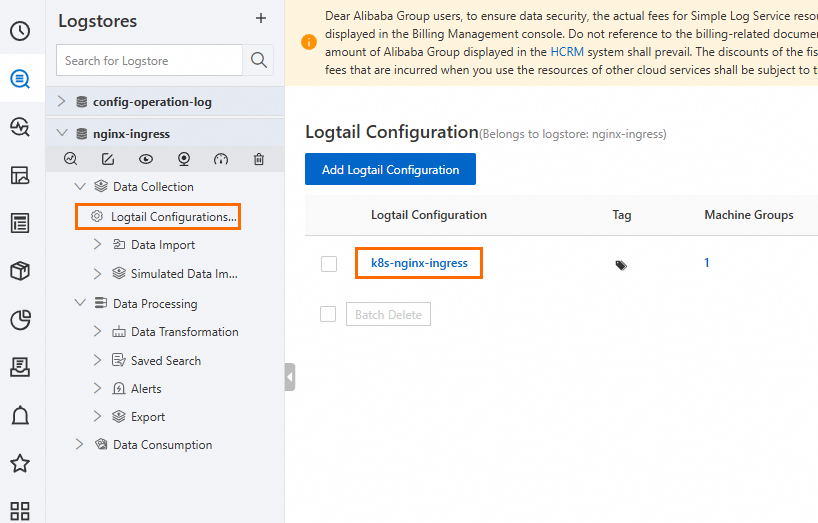The width and height of the screenshot is (818, 523).
Task: Click the sidebar collapse handle
Action: tap(290, 376)
